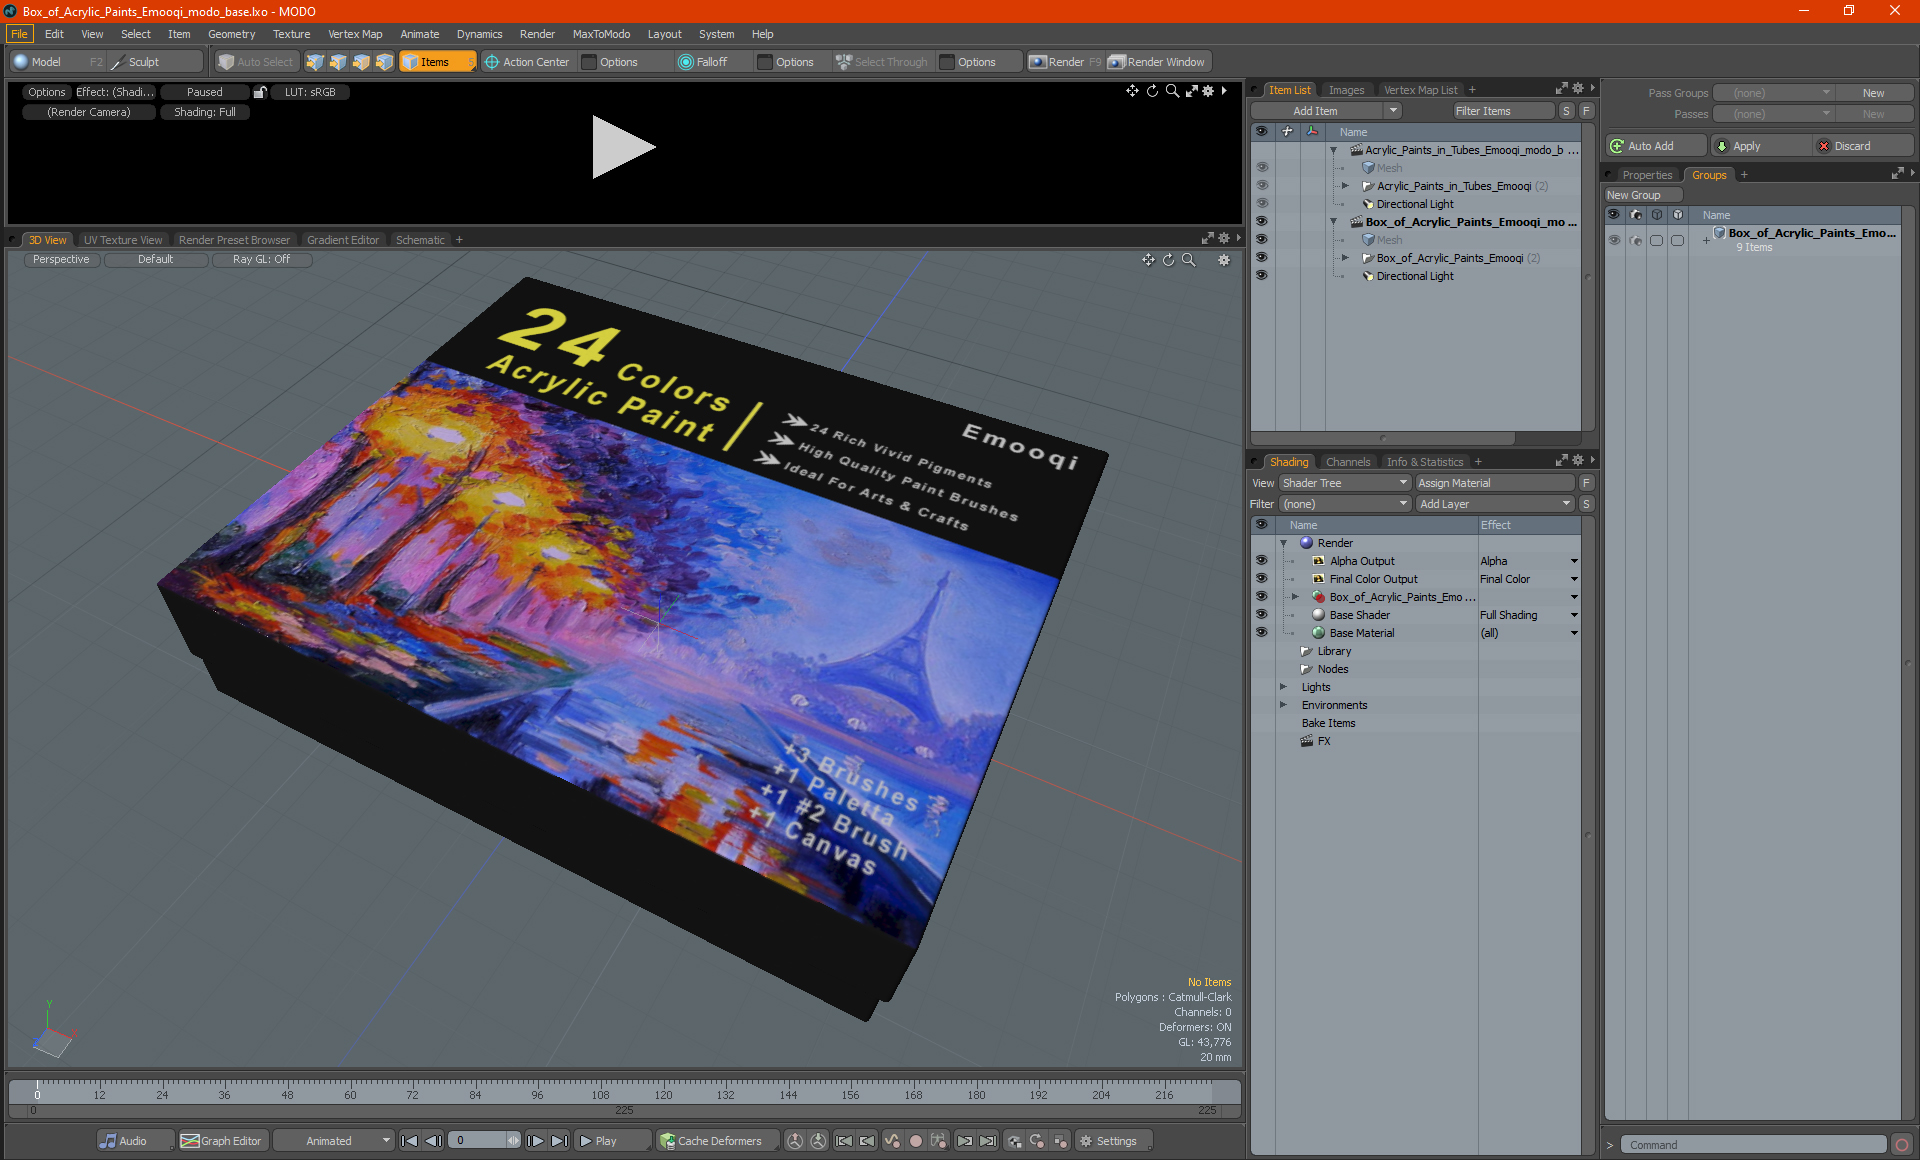Toggle visibility of Alpha Output layer
This screenshot has height=1160, width=1920.
[x=1261, y=561]
